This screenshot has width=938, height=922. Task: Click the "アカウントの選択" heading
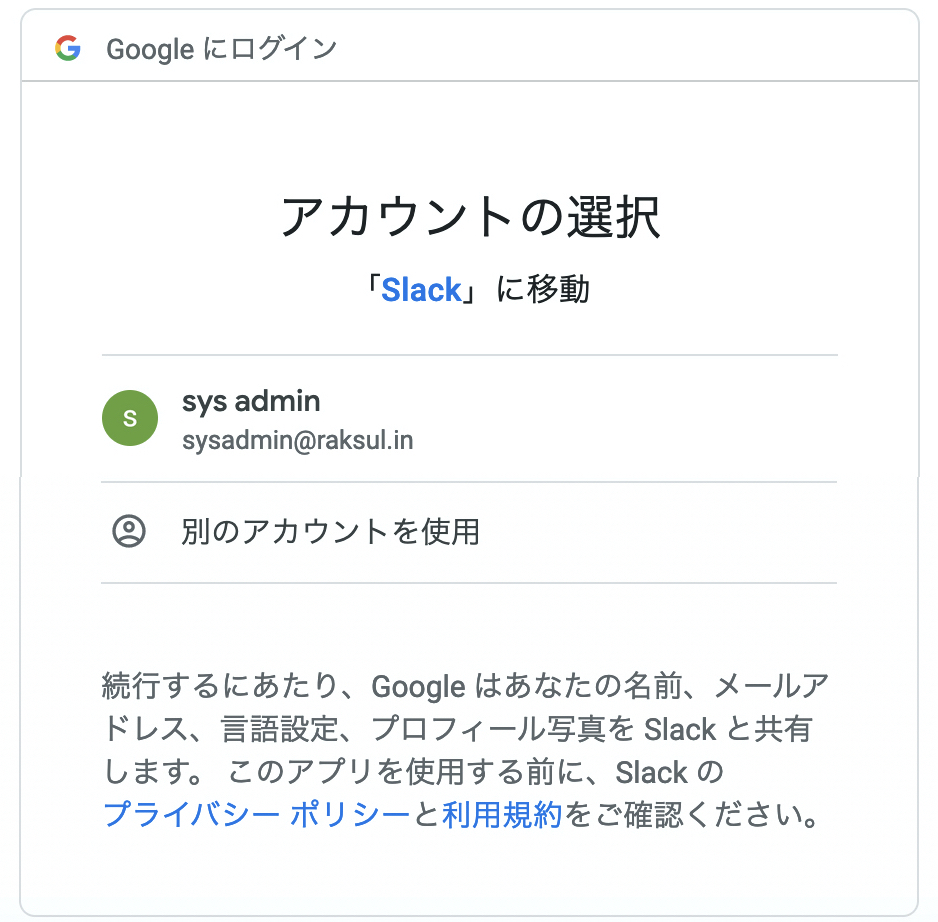[470, 217]
